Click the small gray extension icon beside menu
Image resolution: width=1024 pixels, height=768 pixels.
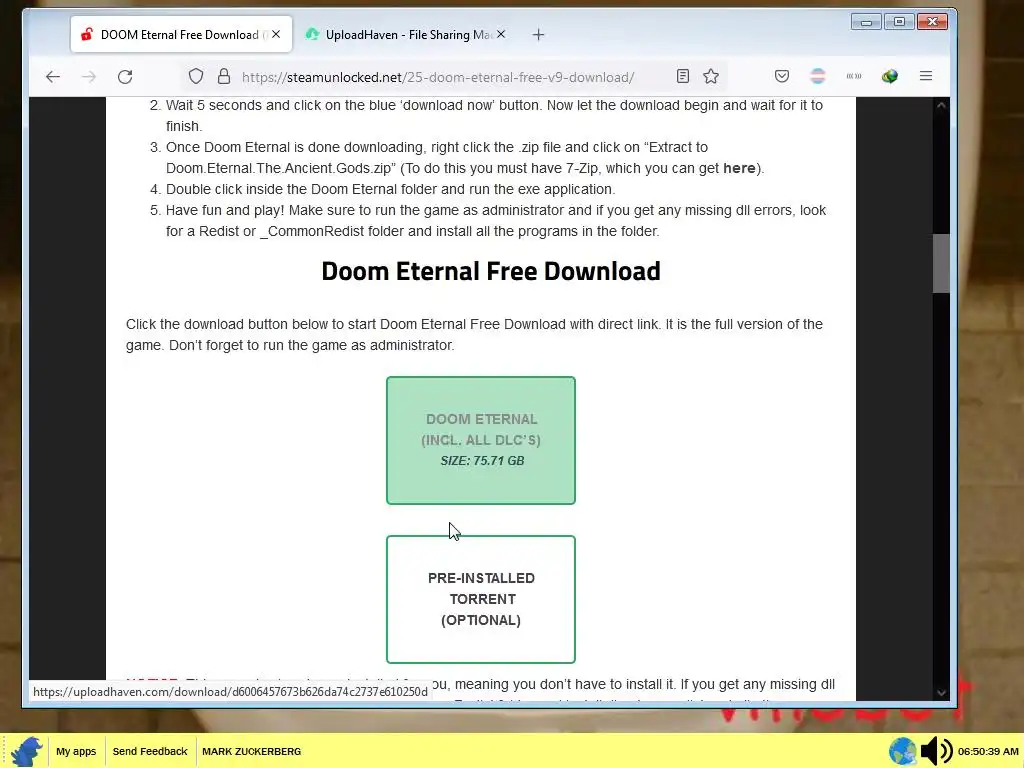point(854,76)
